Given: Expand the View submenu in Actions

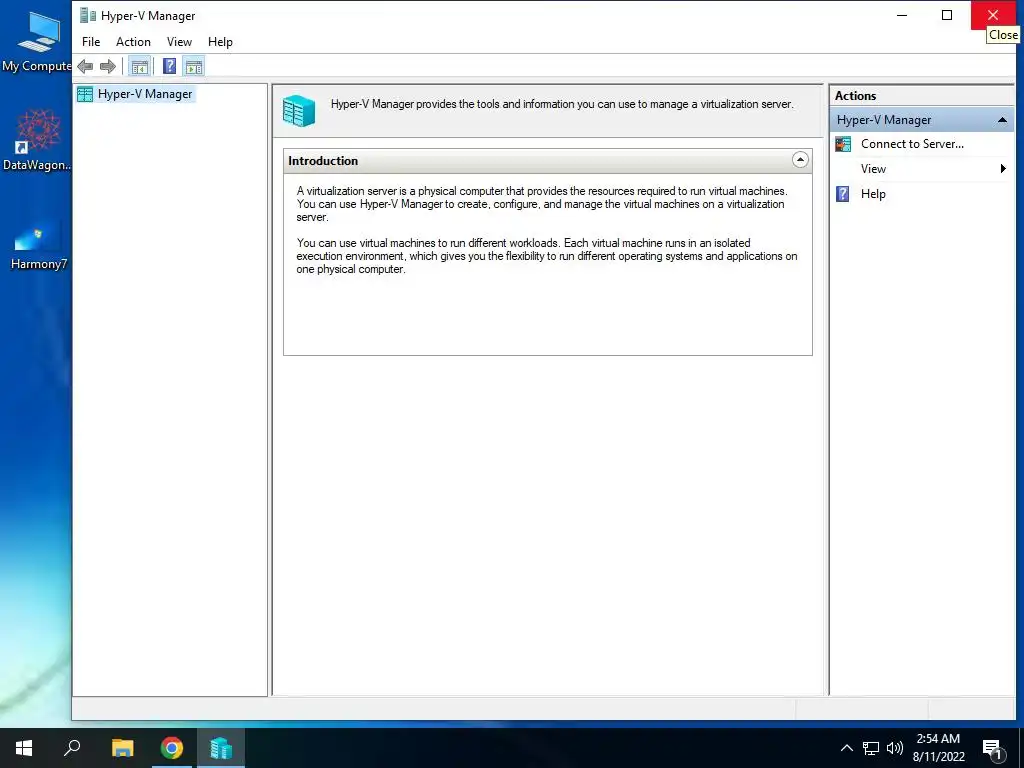Looking at the screenshot, I should pos(921,169).
